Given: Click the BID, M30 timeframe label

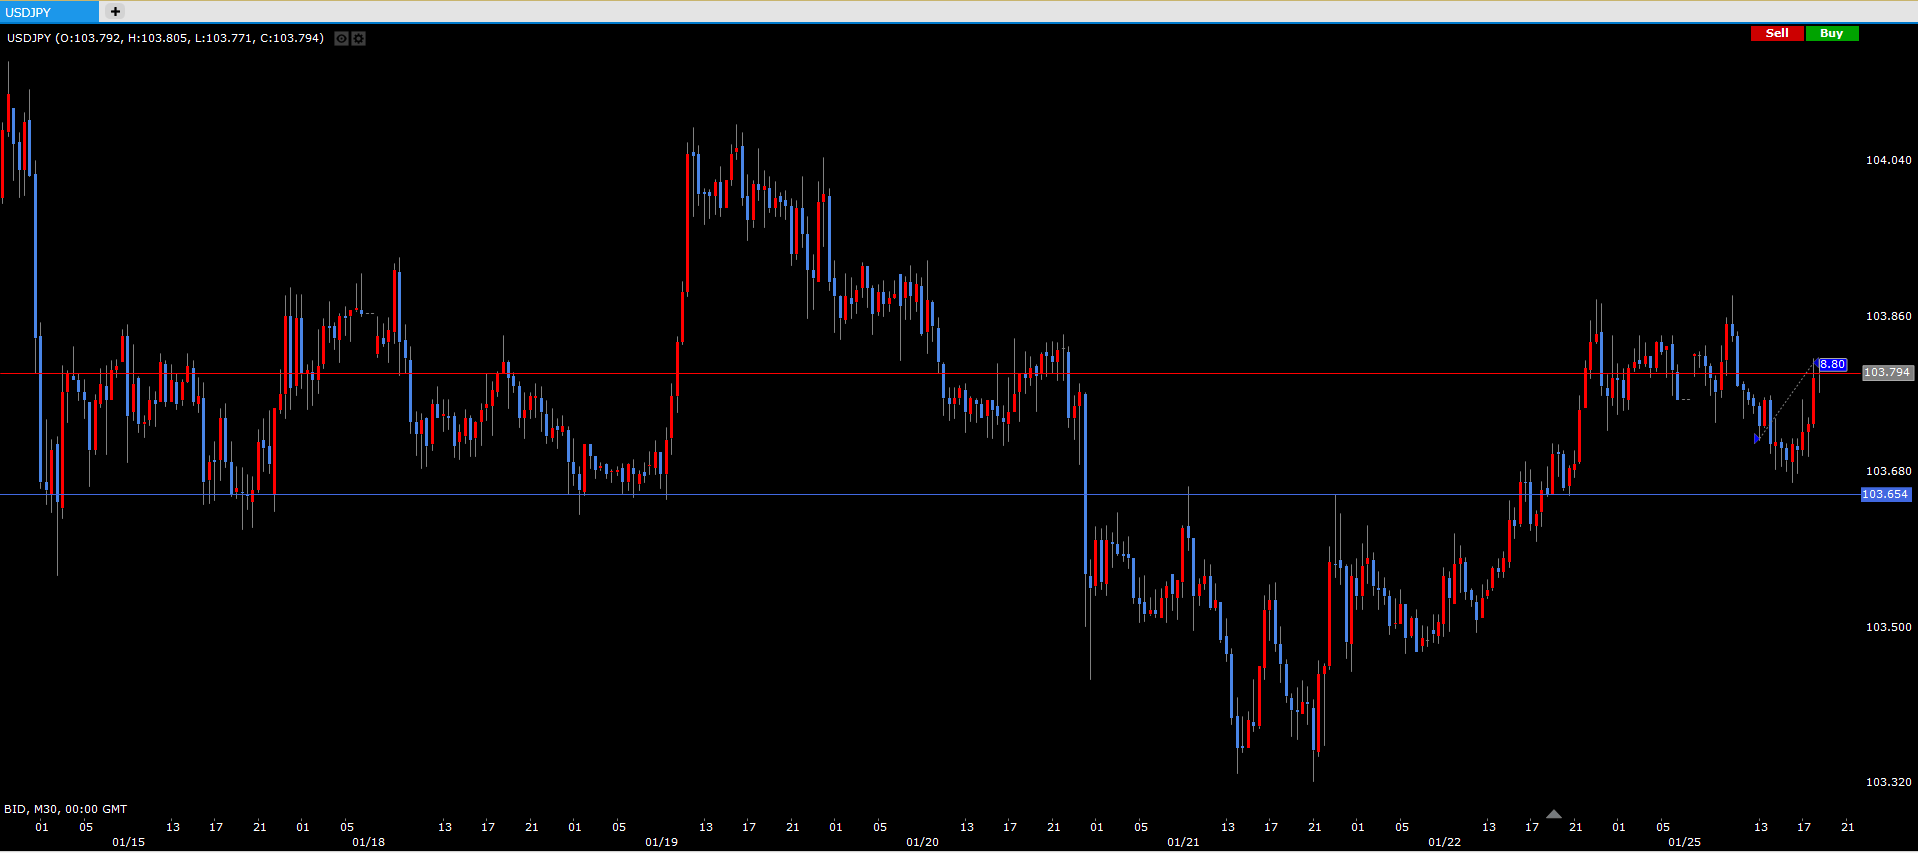Looking at the screenshot, I should click(65, 809).
